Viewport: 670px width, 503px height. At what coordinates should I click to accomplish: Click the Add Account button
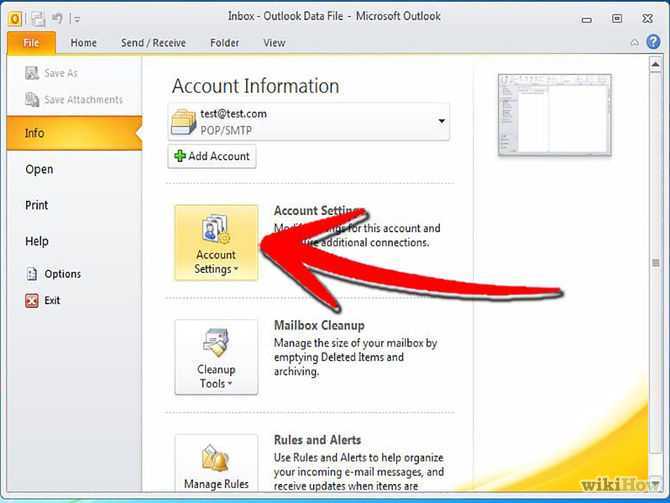pos(212,156)
